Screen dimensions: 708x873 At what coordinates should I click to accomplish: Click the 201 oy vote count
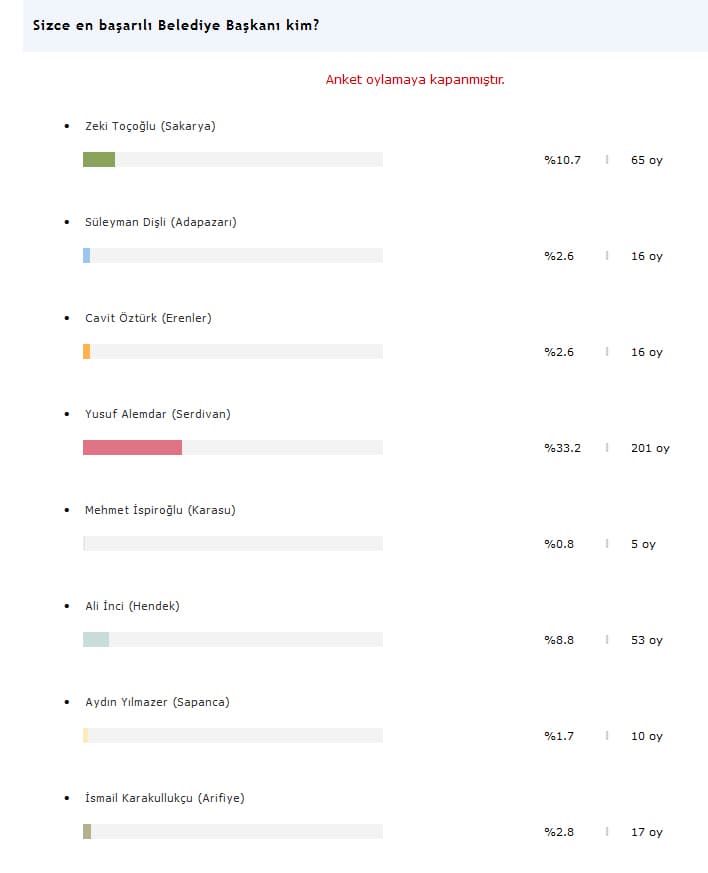(650, 448)
